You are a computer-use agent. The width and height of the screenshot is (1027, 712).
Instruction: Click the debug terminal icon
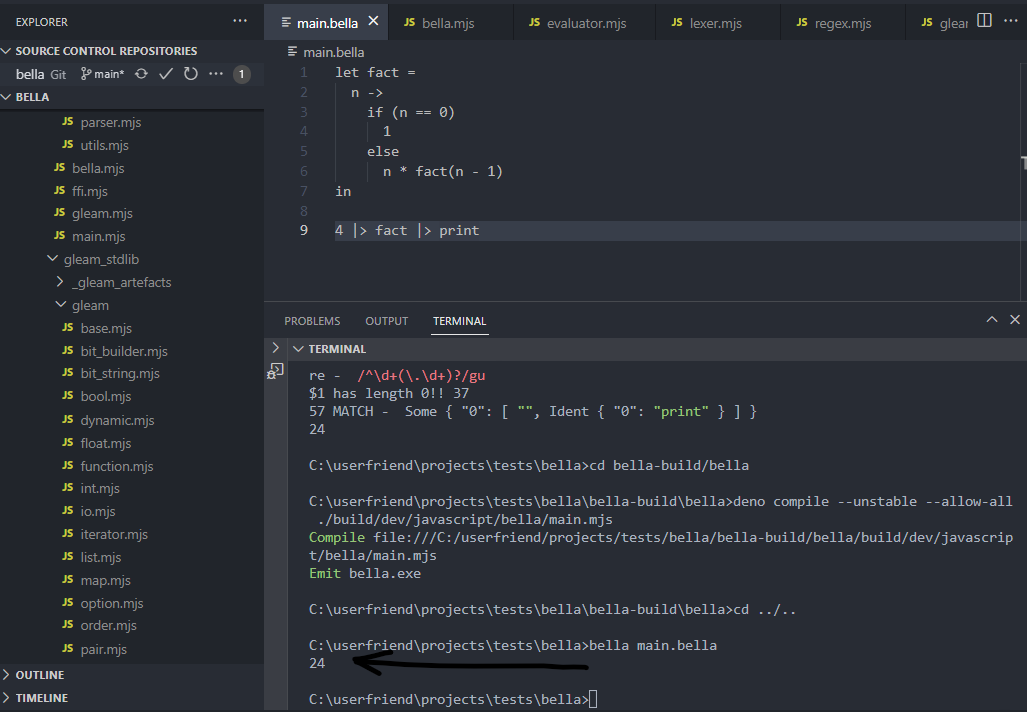275,371
